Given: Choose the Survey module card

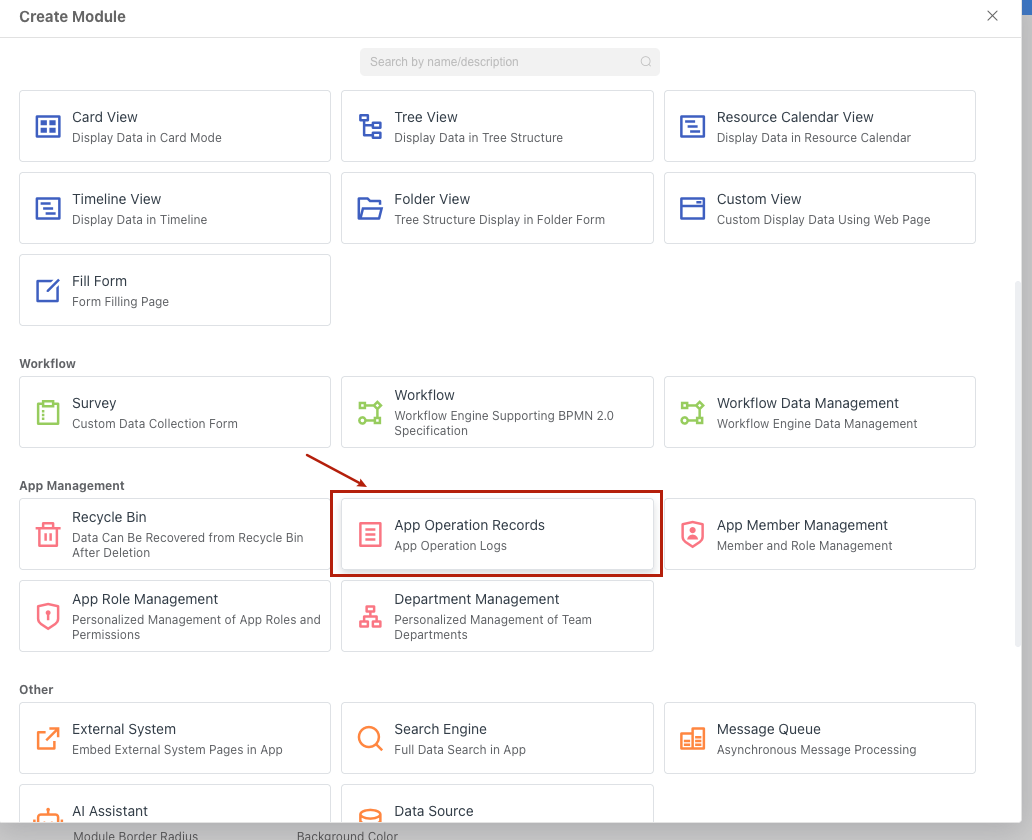Looking at the screenshot, I should pos(174,412).
